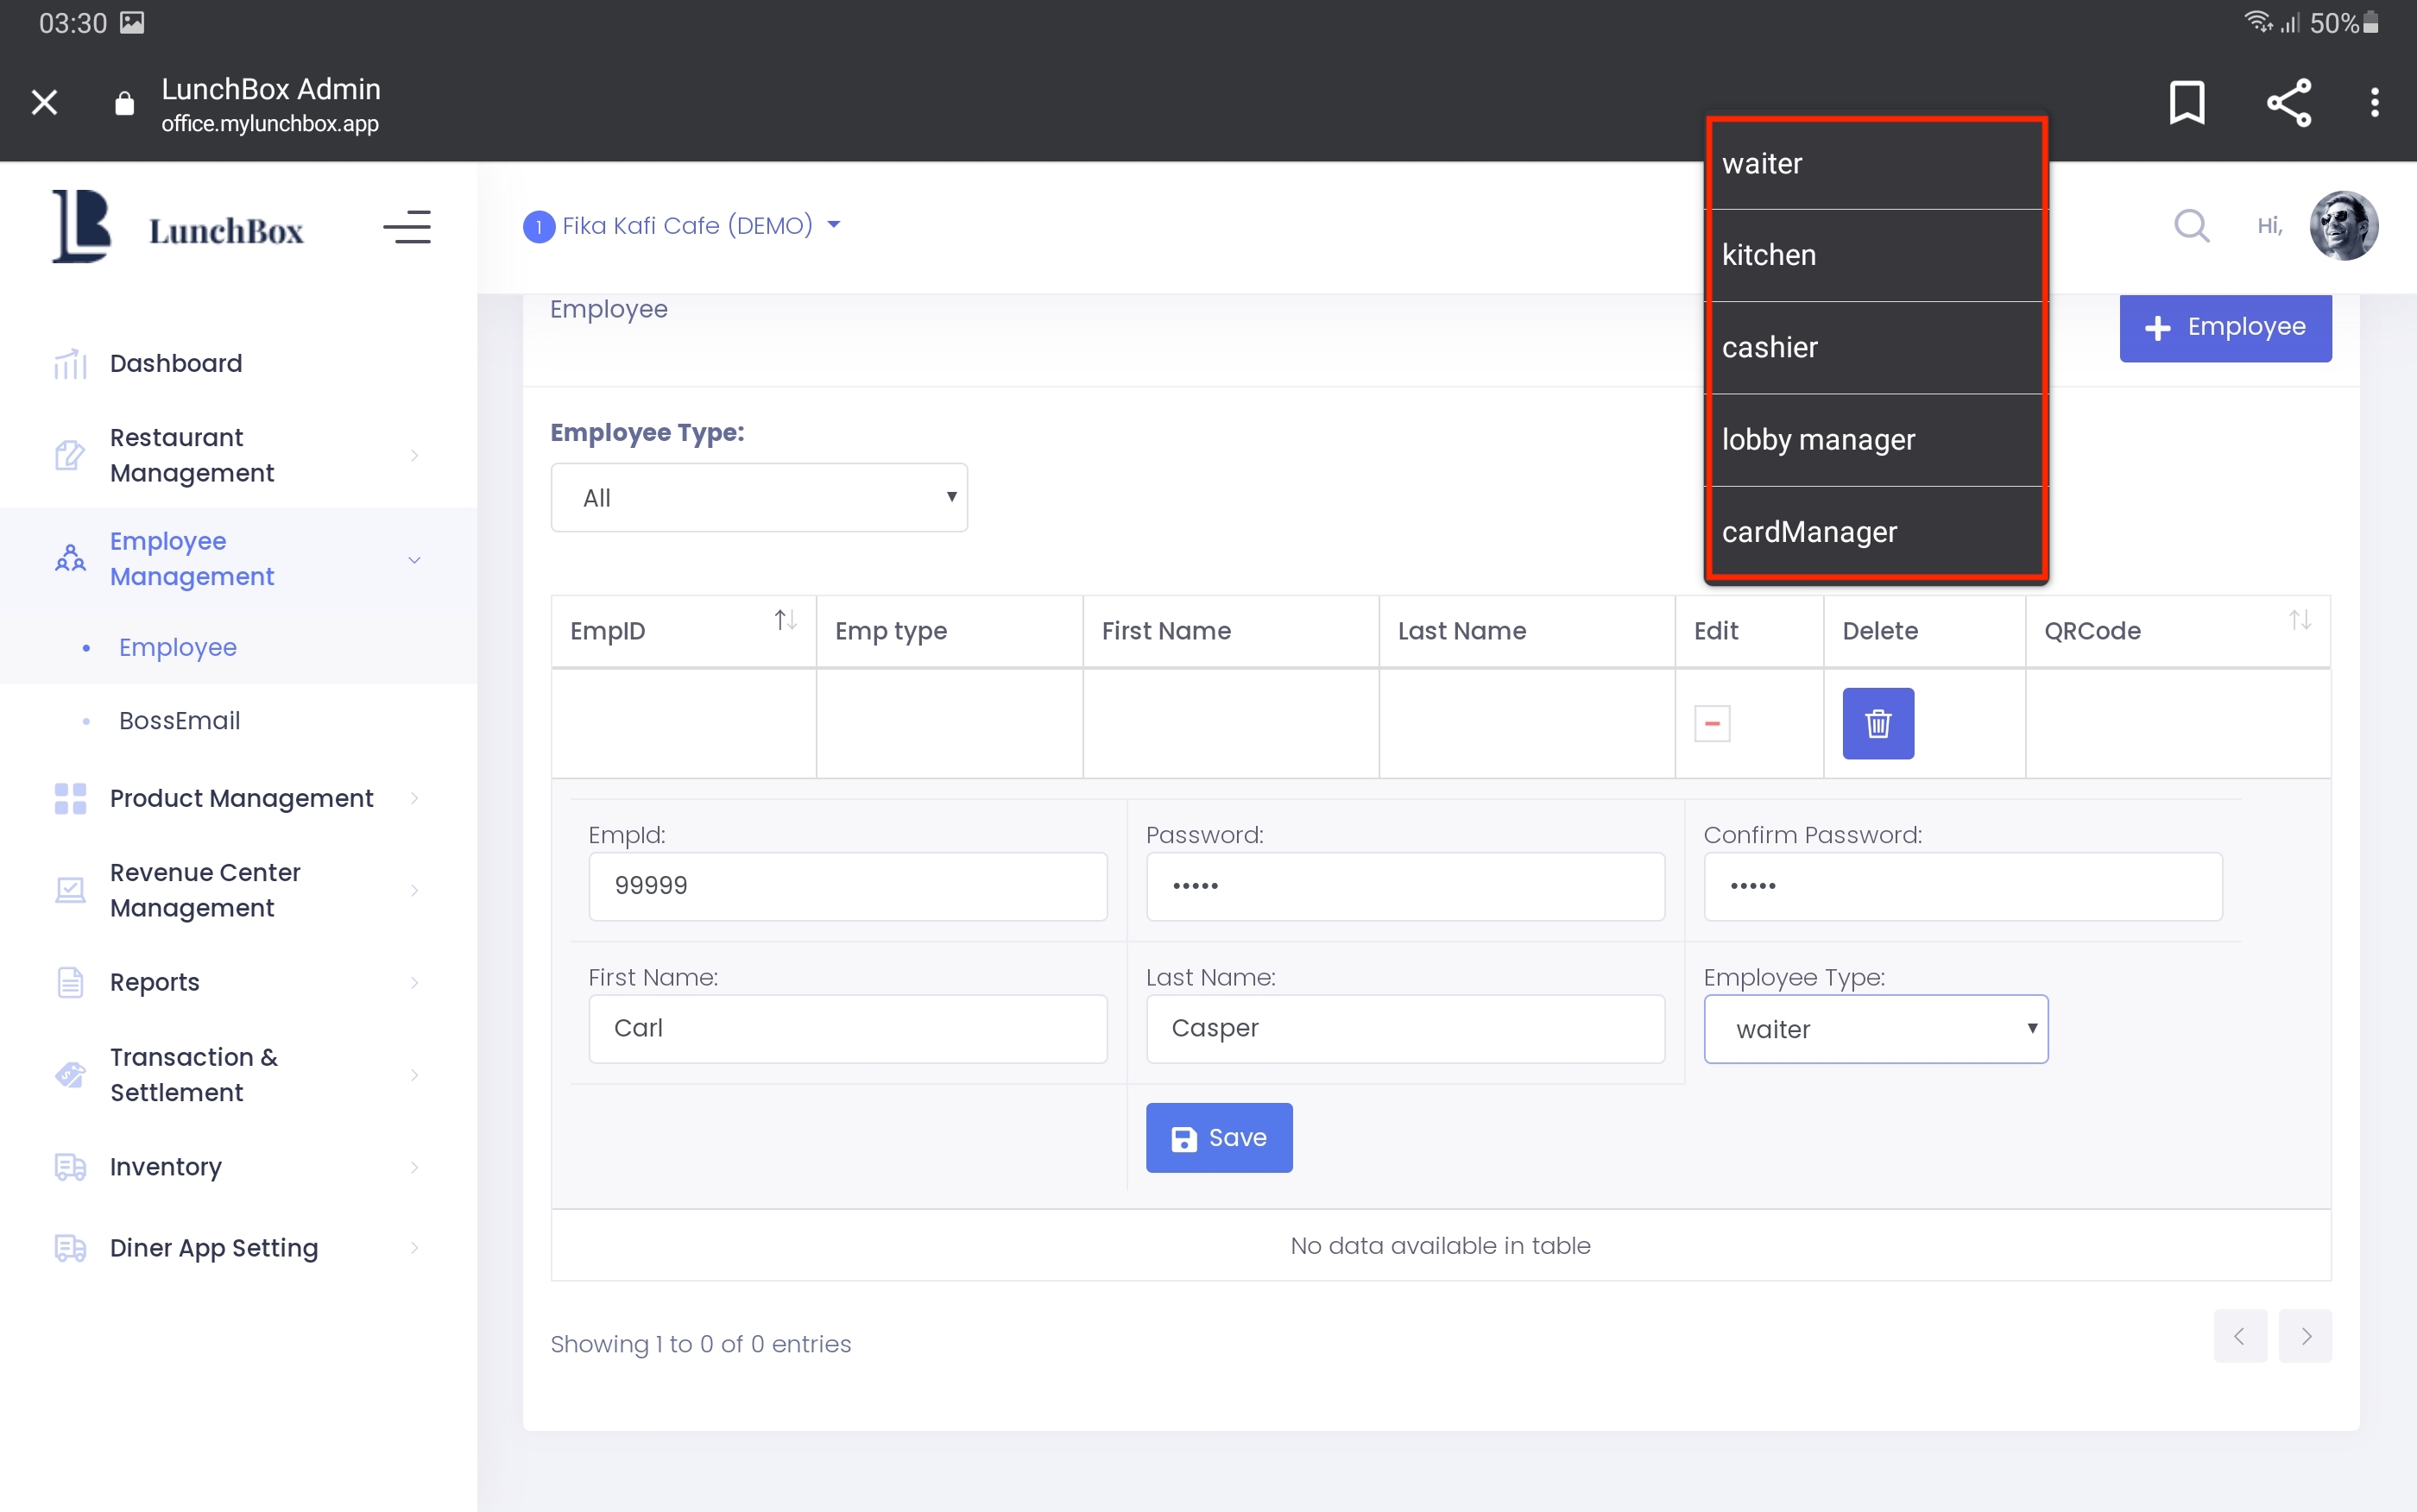Screen dimensions: 2417x1512
Task: Click the trash delete icon in table
Action: coord(1877,723)
